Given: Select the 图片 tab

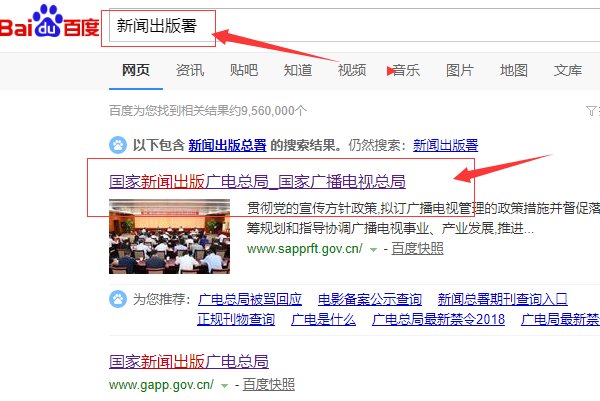Looking at the screenshot, I should 460,70.
